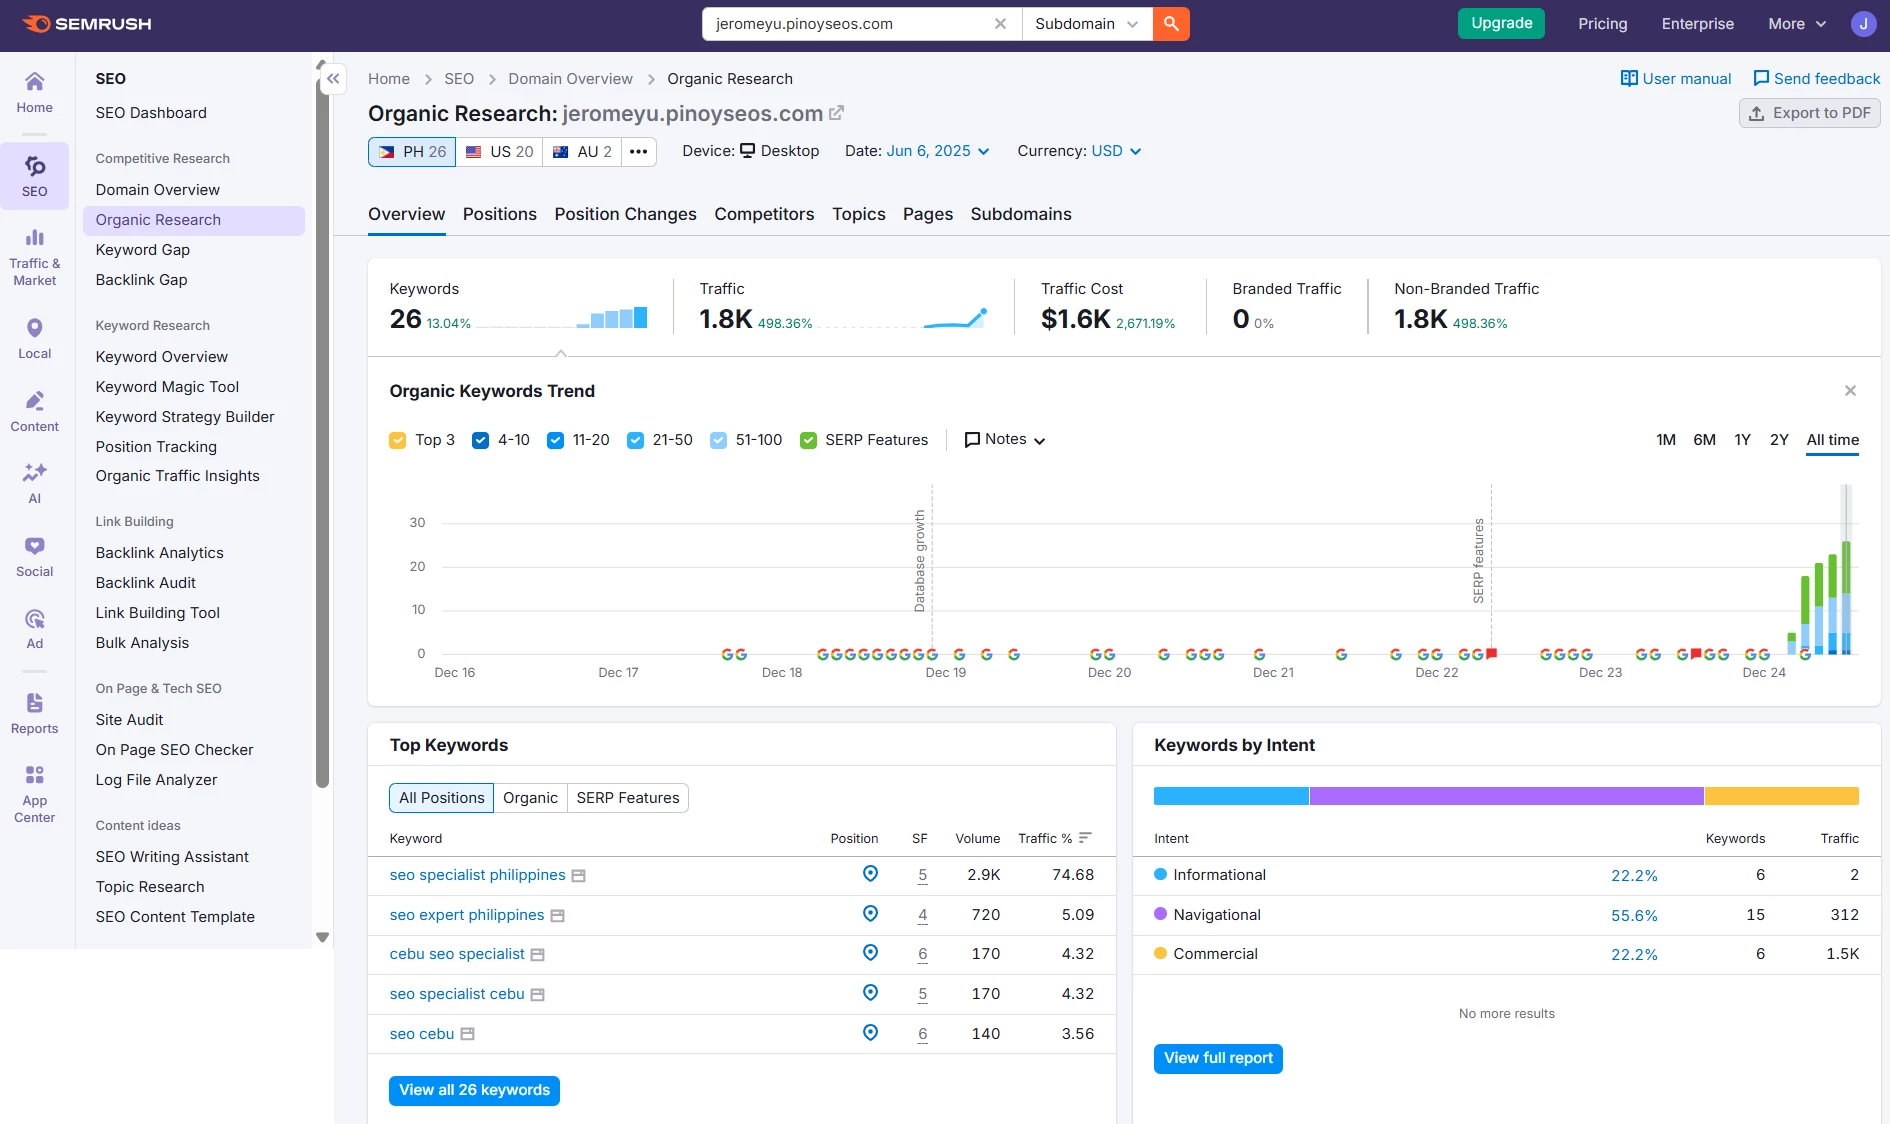Viewport: 1890px width, 1124px height.
Task: Open external link icon beside domain title
Action: (837, 113)
